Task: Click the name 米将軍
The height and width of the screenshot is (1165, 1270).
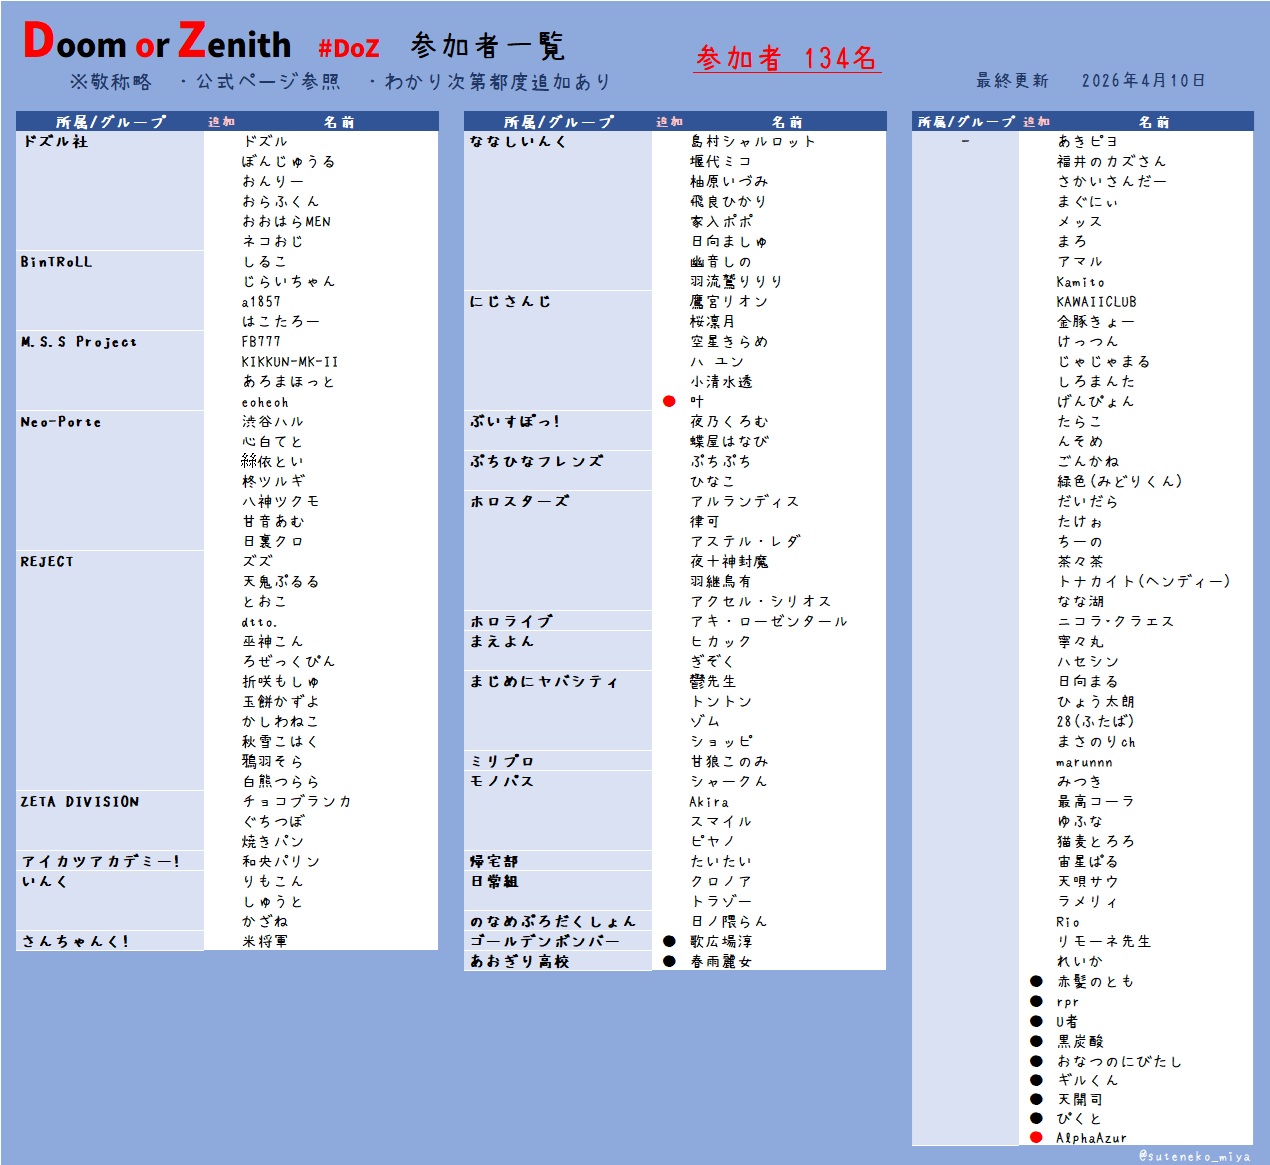Action: tap(265, 941)
